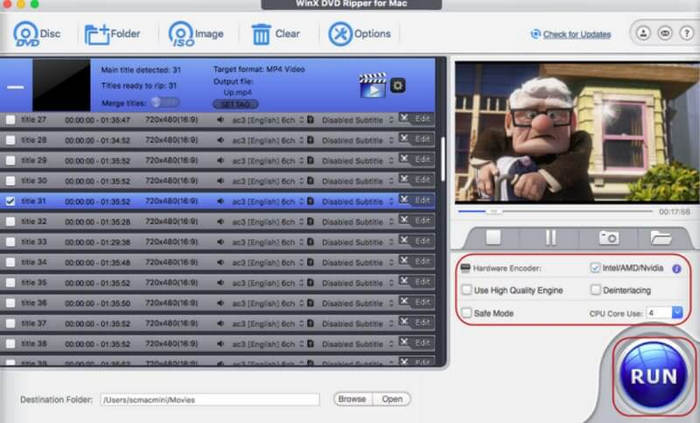This screenshot has width=700, height=423.
Task: Toggle the Merge titles switch
Action: click(x=165, y=103)
